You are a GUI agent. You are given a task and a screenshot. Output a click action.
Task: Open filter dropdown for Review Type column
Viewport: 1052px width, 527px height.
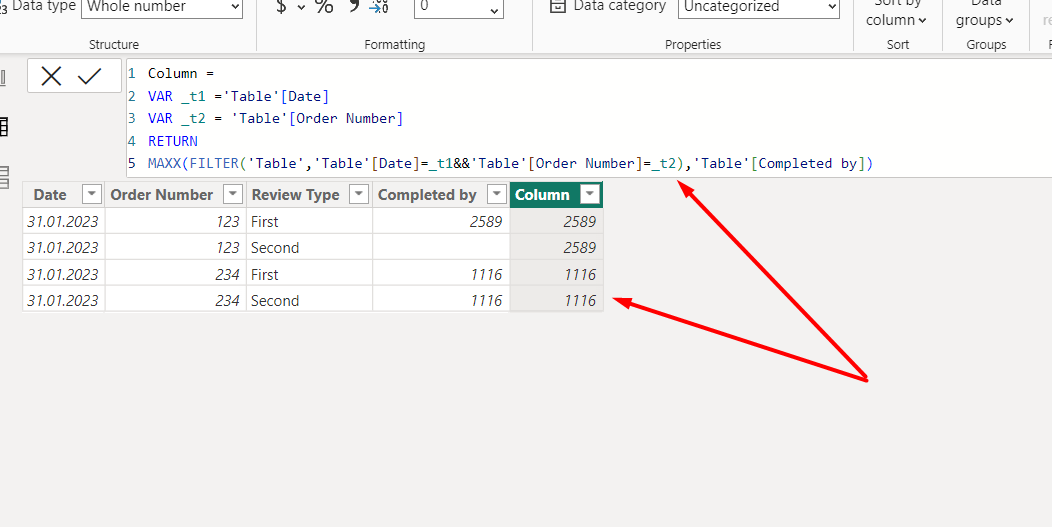(x=360, y=195)
